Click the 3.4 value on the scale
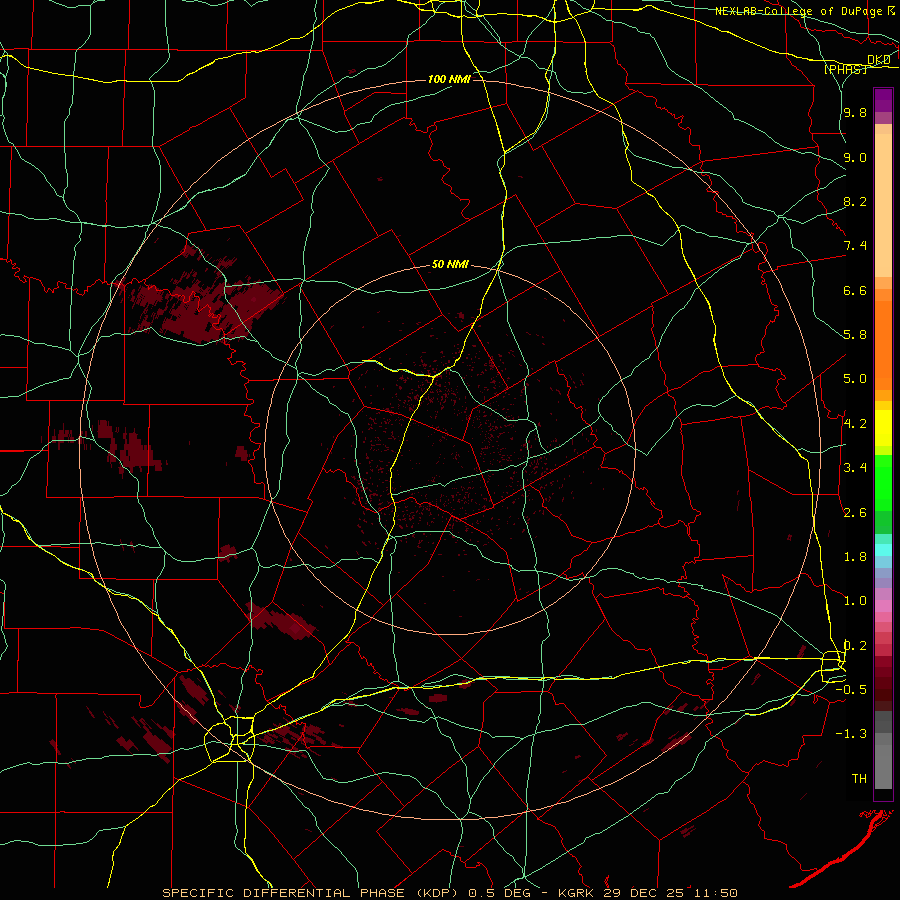Viewport: 900px width, 900px height. [x=855, y=468]
